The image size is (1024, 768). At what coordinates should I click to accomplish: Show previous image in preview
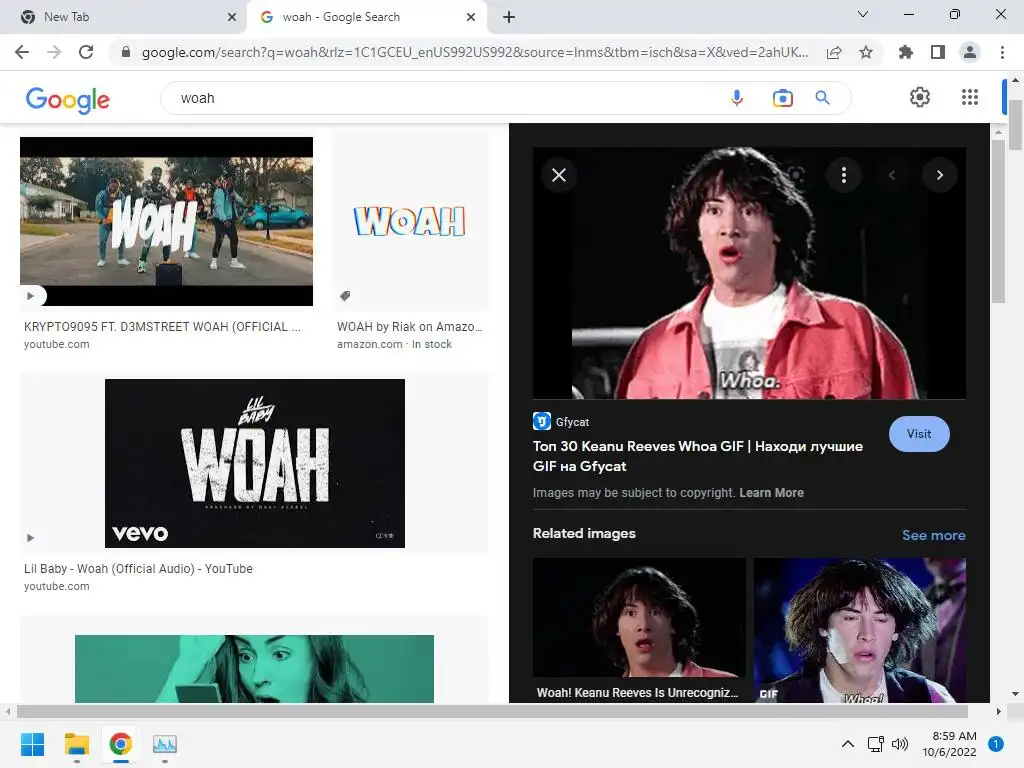point(891,175)
